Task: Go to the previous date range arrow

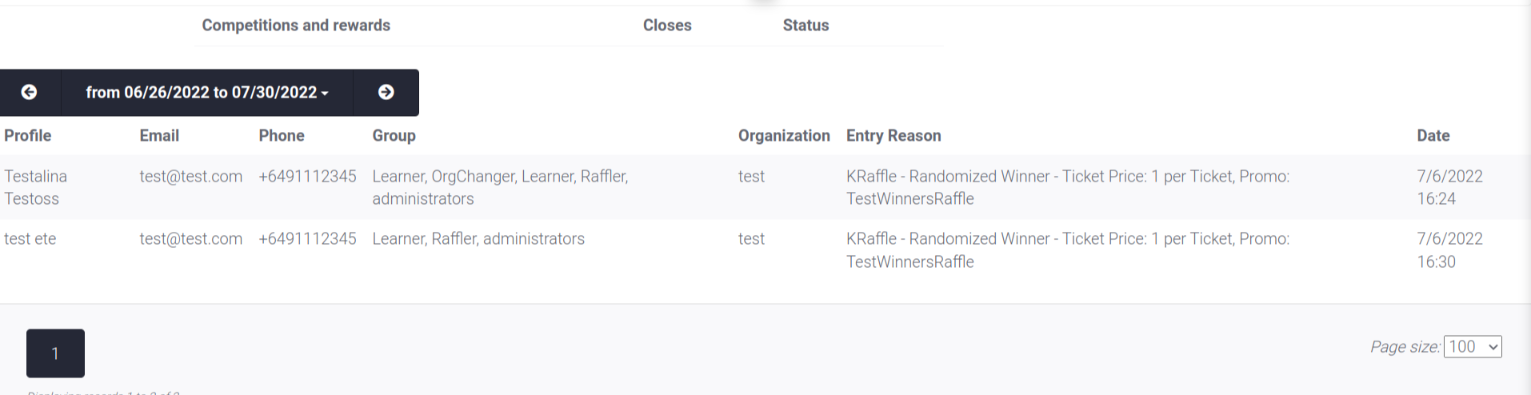Action: click(29, 93)
